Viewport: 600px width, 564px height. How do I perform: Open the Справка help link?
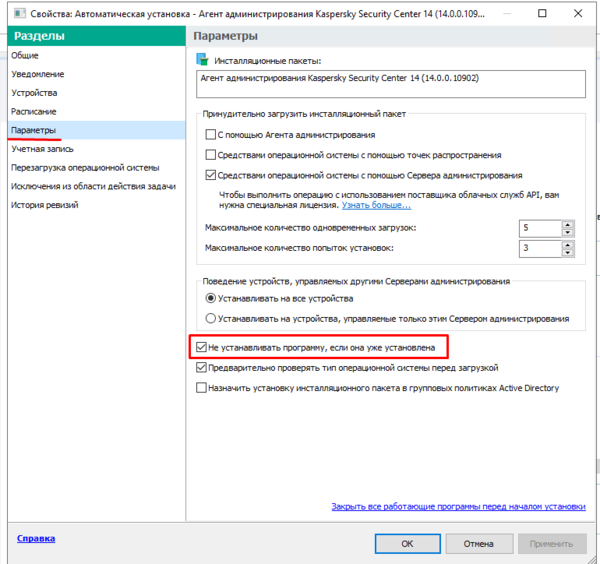36,538
